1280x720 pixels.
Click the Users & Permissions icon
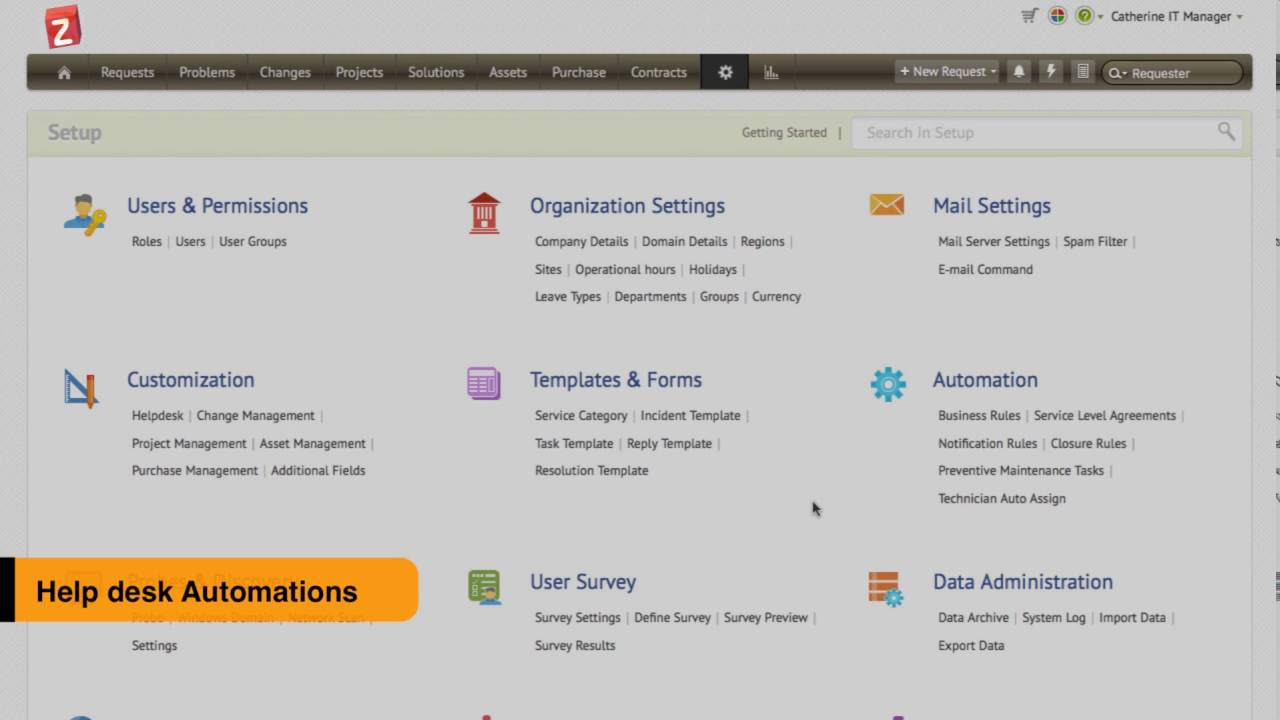coord(85,214)
